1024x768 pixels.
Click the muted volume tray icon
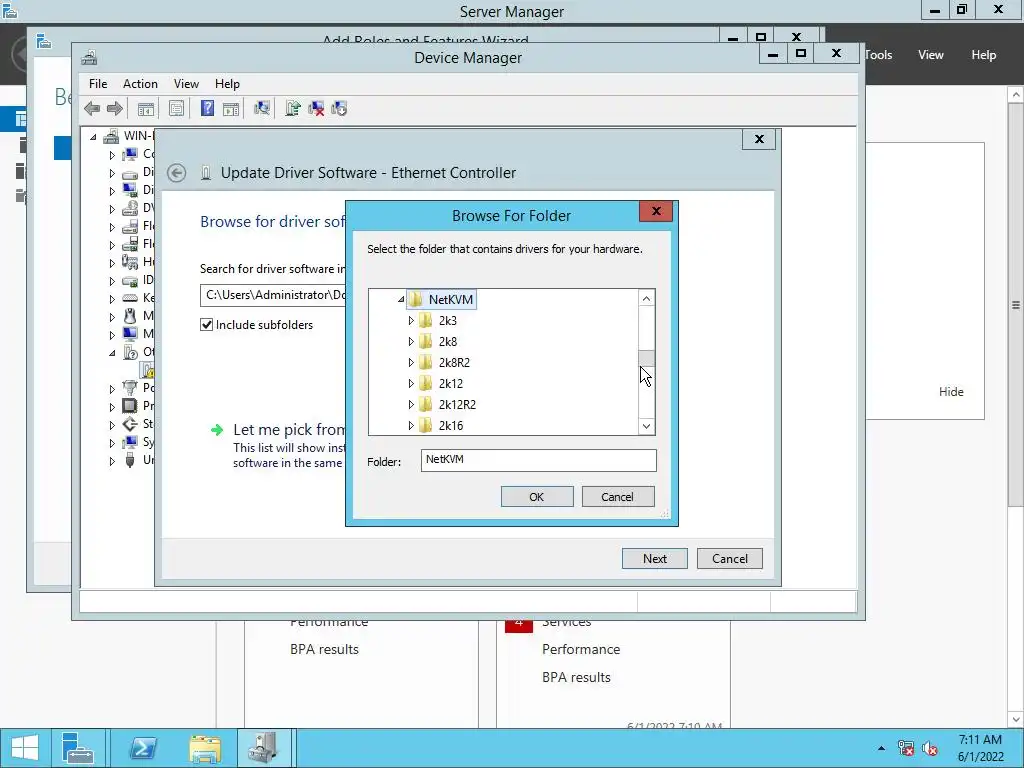[930, 748]
